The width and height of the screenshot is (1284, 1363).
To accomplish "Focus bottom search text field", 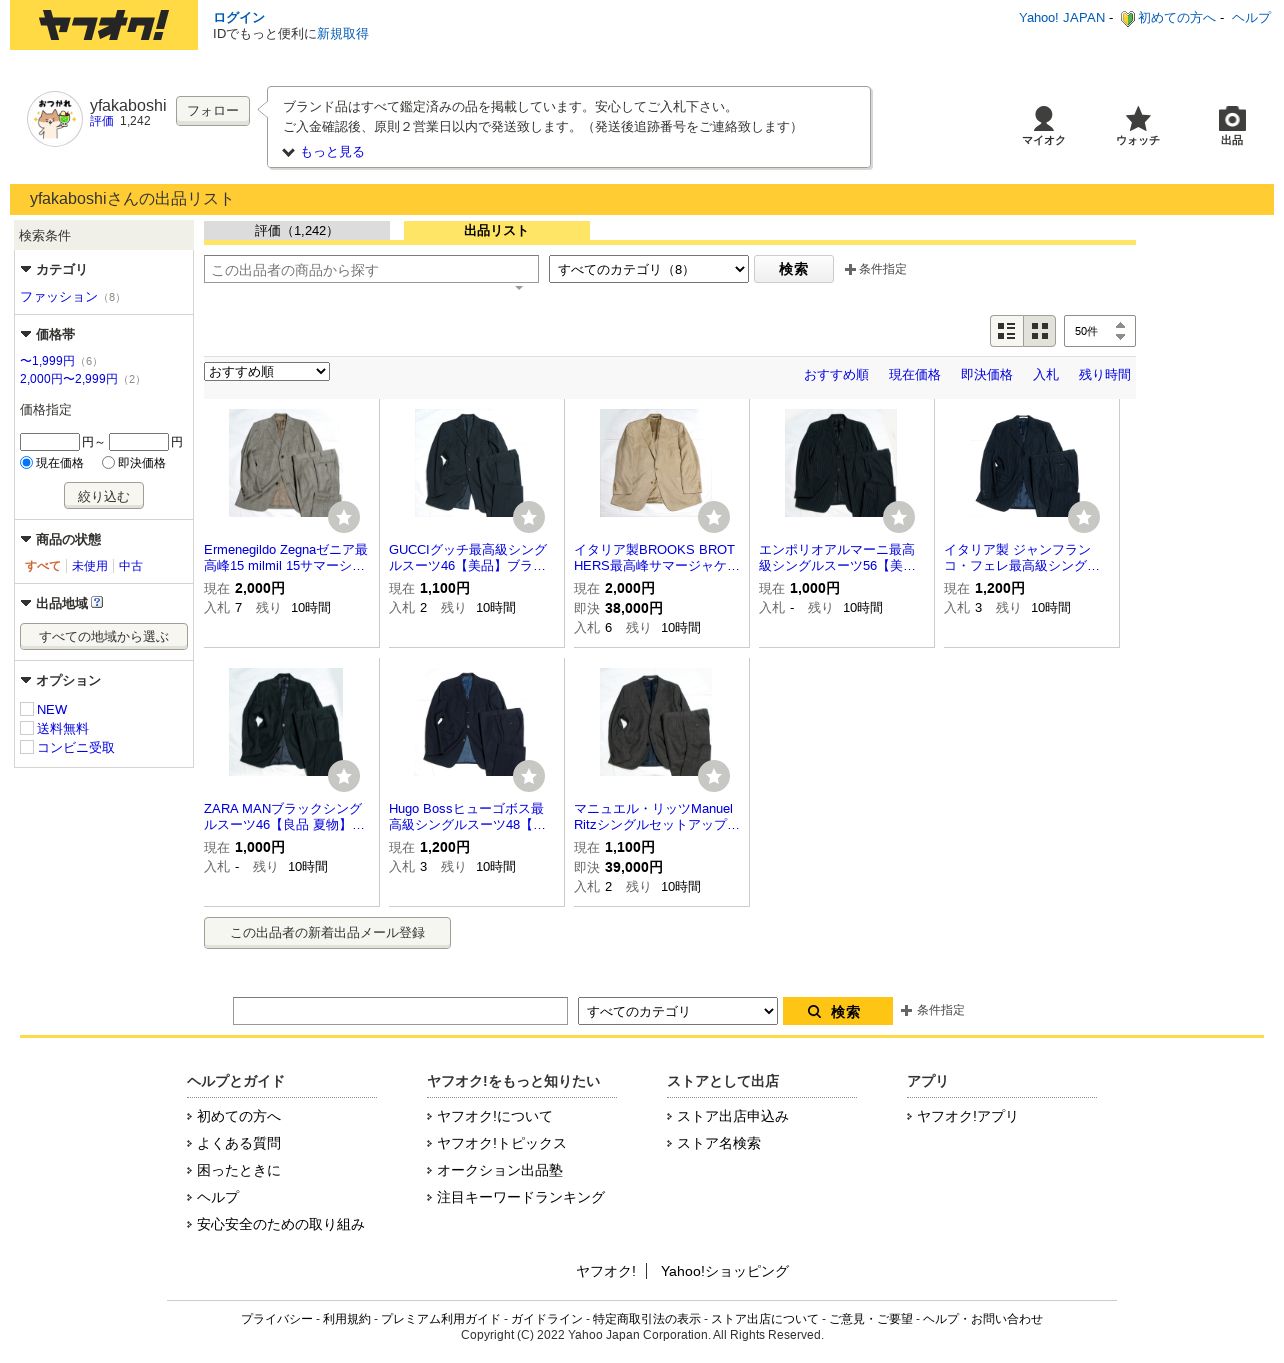I will tap(400, 1011).
